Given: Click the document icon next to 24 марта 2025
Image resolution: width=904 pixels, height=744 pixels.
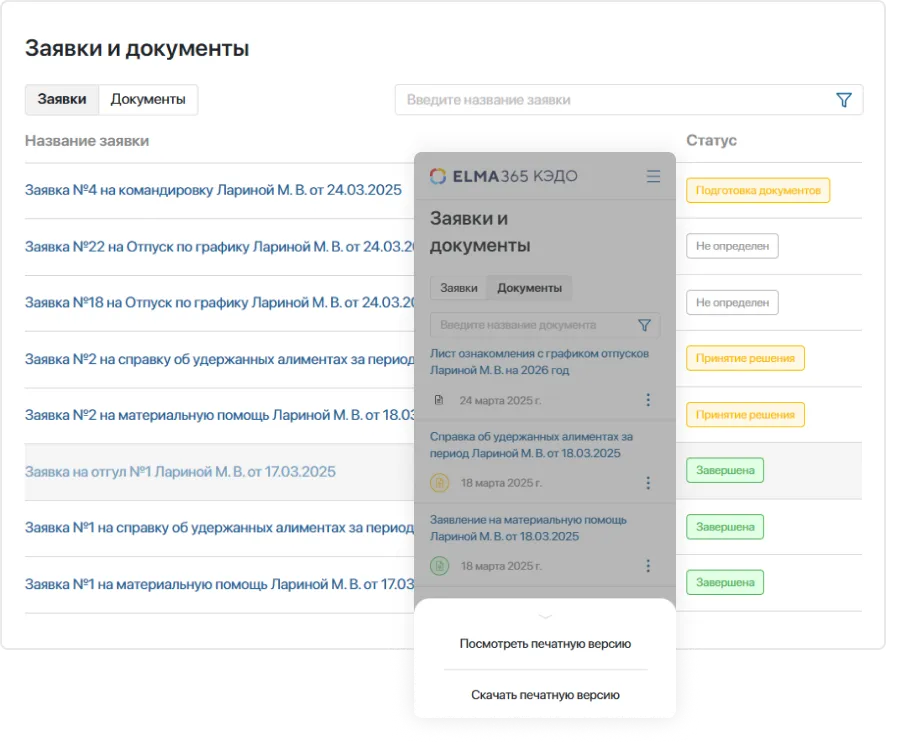Looking at the screenshot, I should tap(439, 399).
